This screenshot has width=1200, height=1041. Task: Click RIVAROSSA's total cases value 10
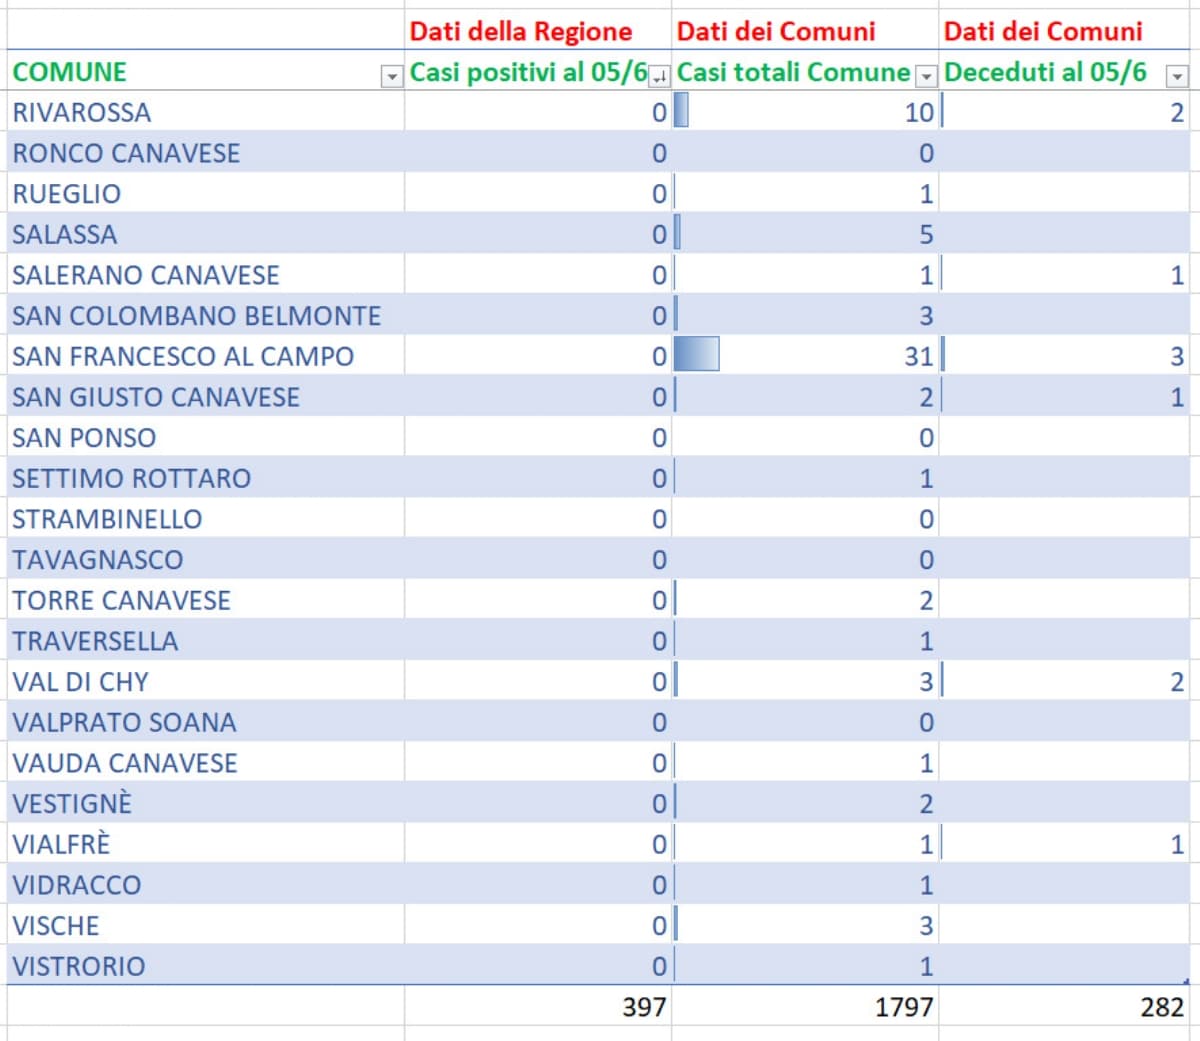point(805,112)
